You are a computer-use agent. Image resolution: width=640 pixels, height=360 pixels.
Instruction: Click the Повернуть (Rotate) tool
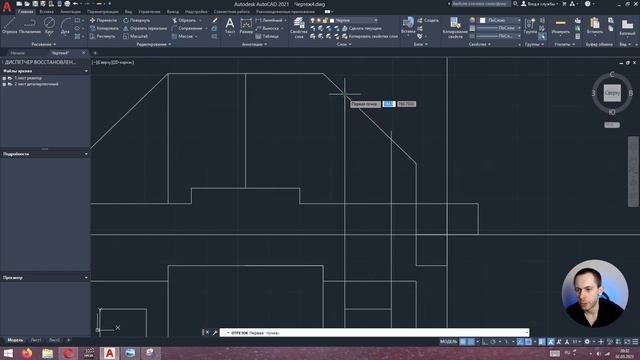tap(137, 20)
